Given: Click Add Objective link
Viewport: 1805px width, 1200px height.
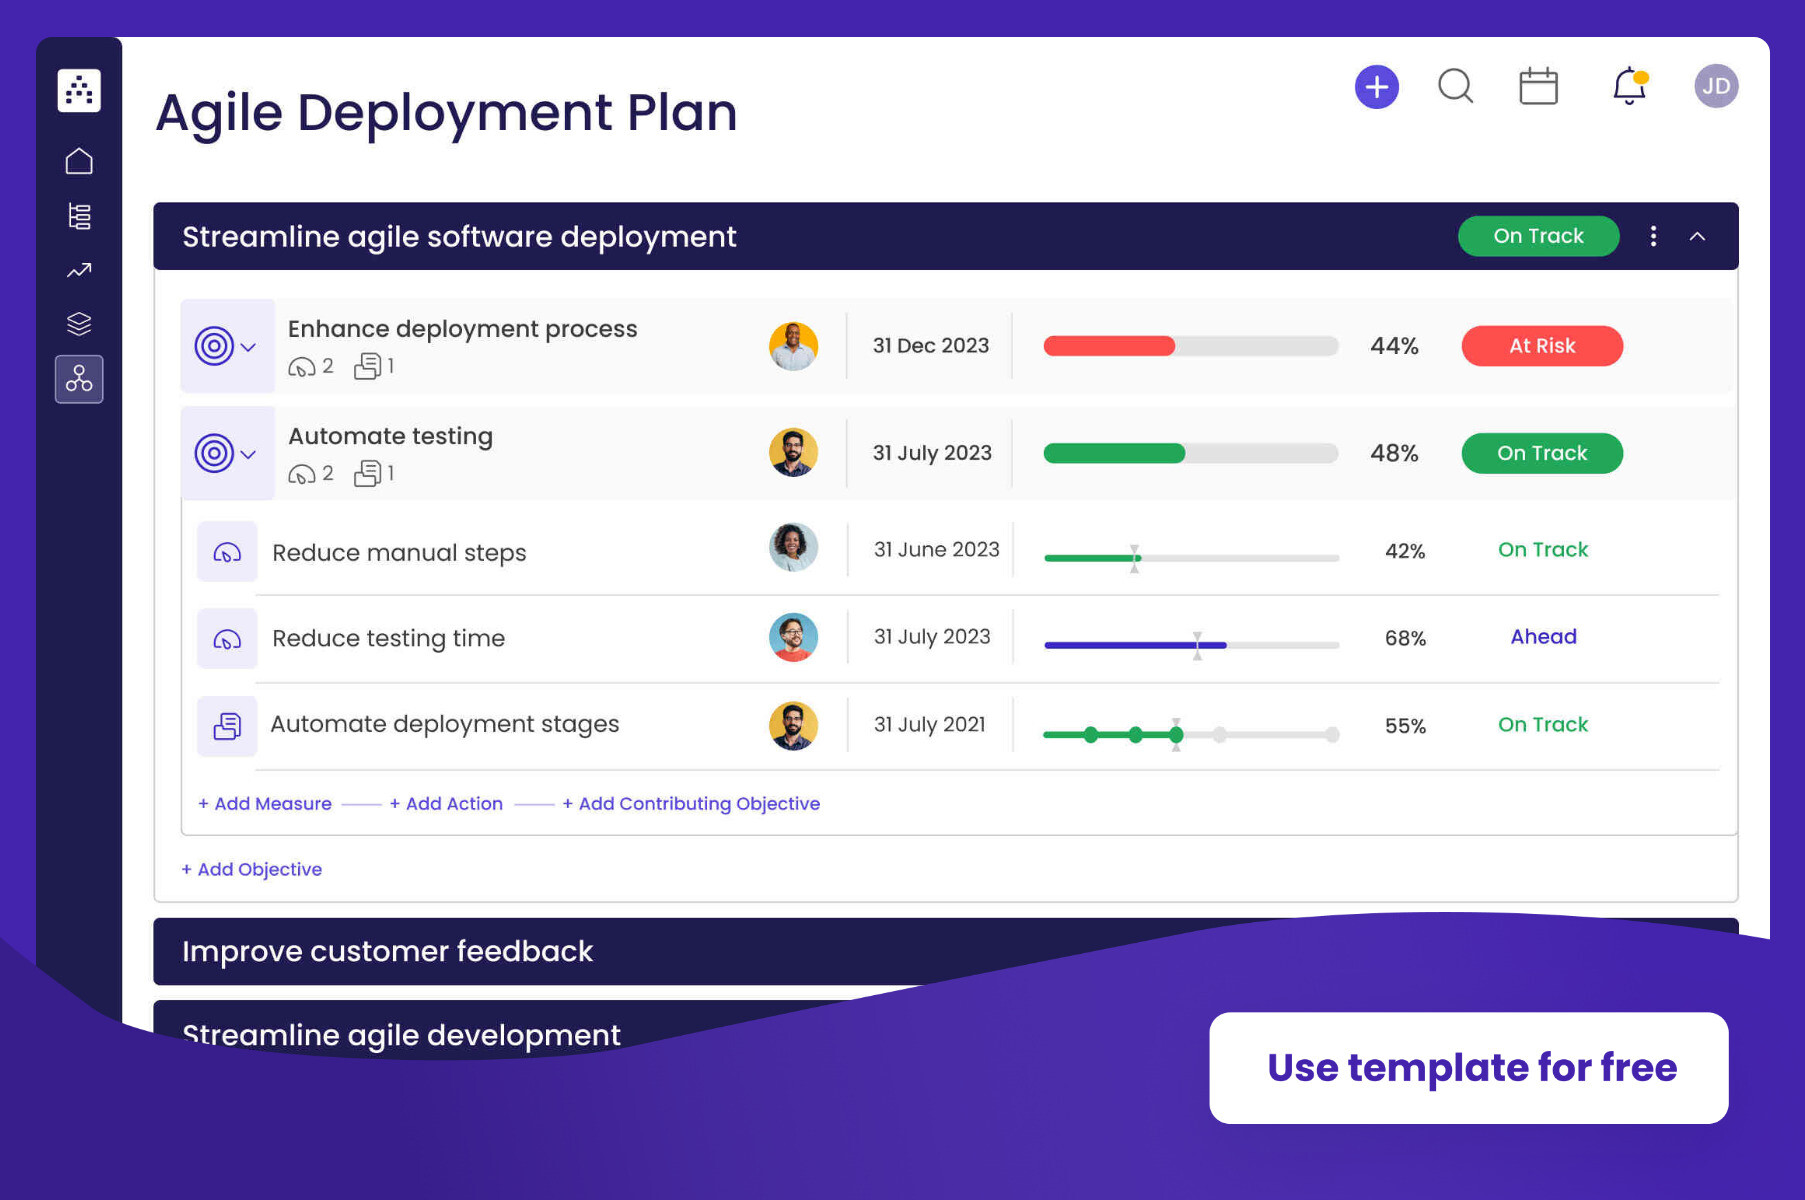Looking at the screenshot, I should pos(251,869).
